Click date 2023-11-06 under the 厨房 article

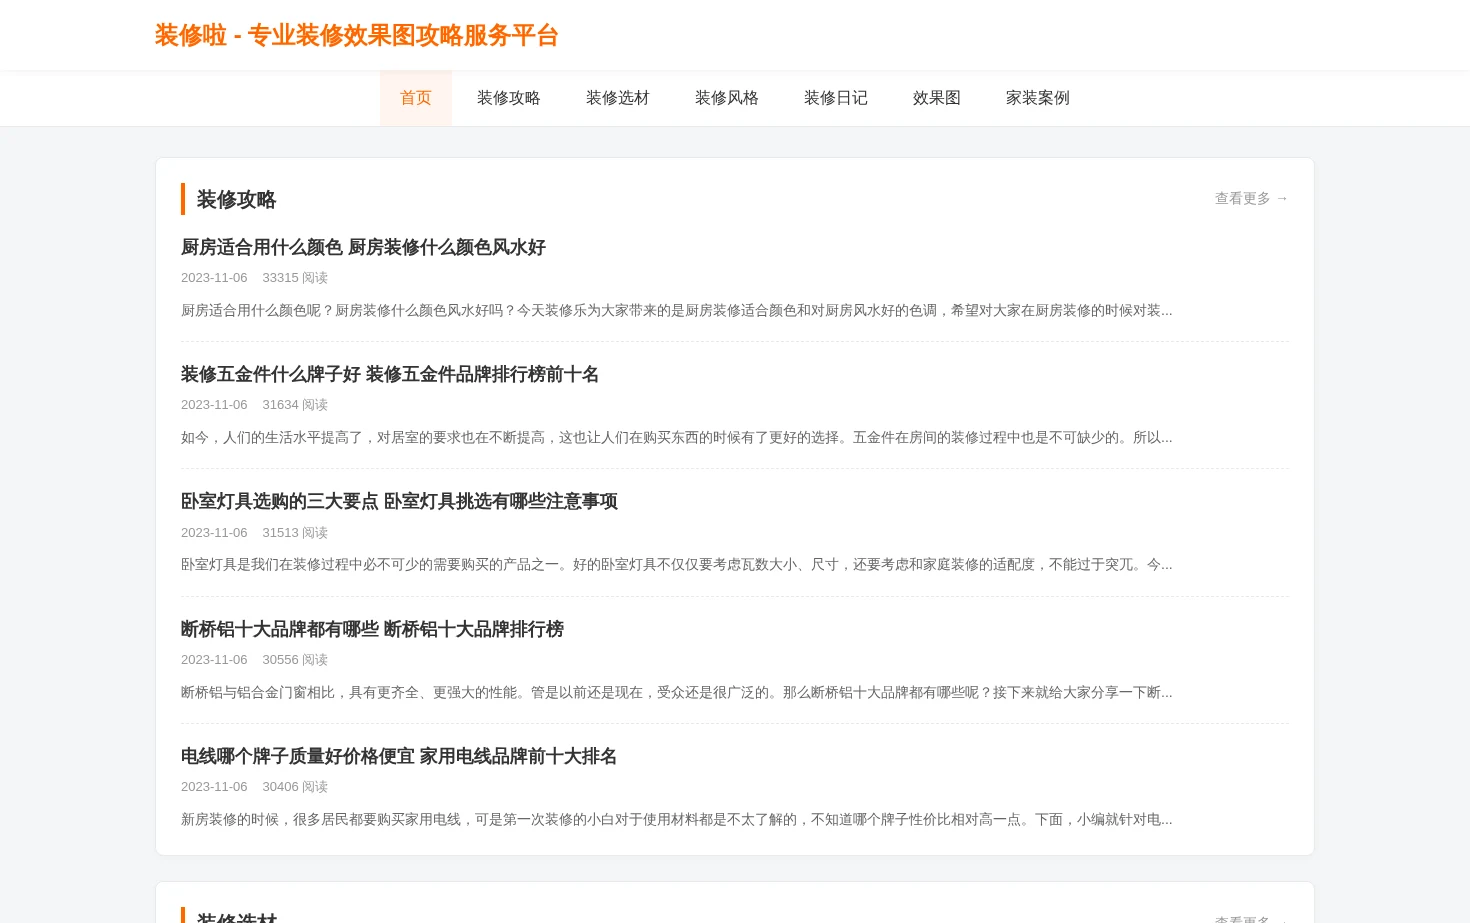click(214, 278)
